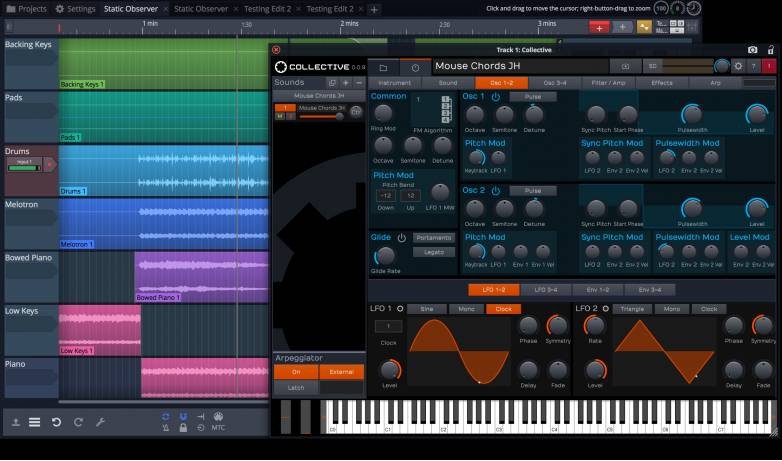This screenshot has width=782, height=461.
Task: Show the LFO 3-4 modulation page
Action: 546,289
